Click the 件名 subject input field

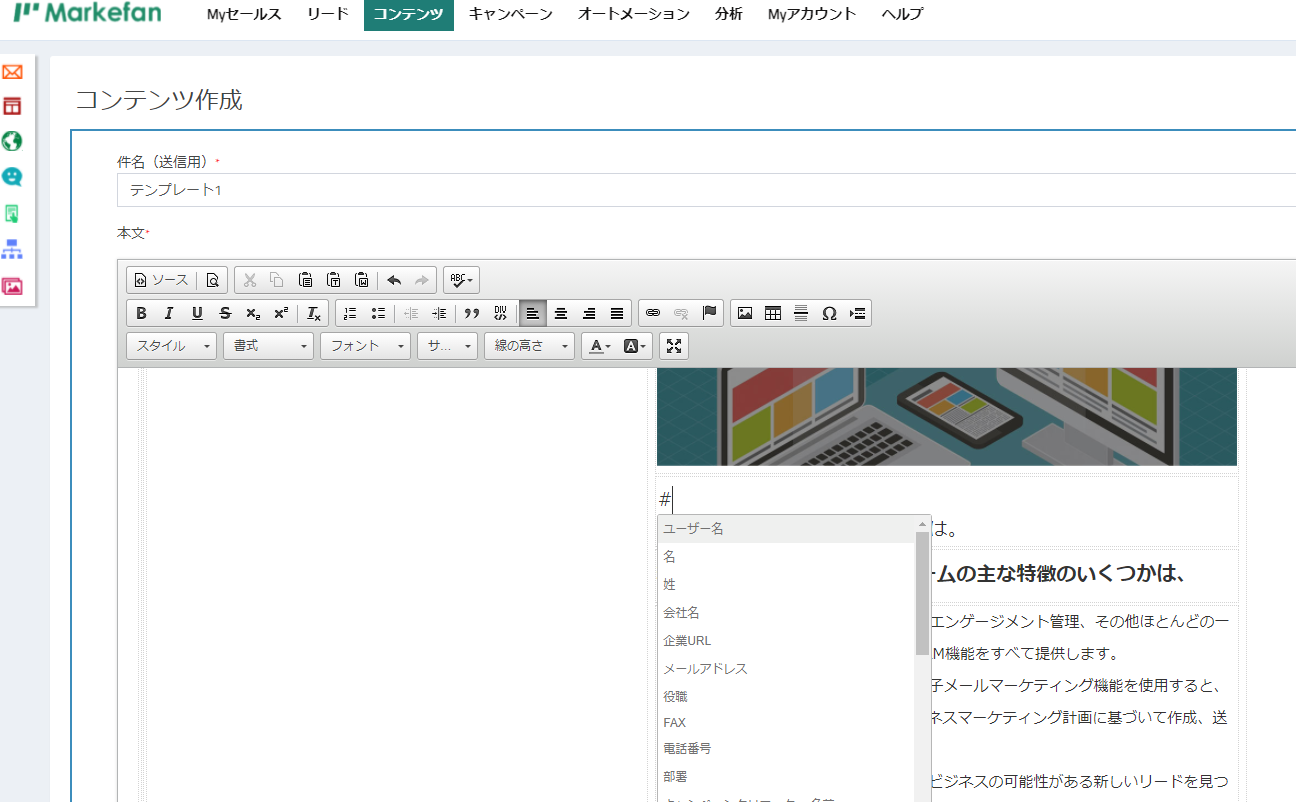pos(706,190)
